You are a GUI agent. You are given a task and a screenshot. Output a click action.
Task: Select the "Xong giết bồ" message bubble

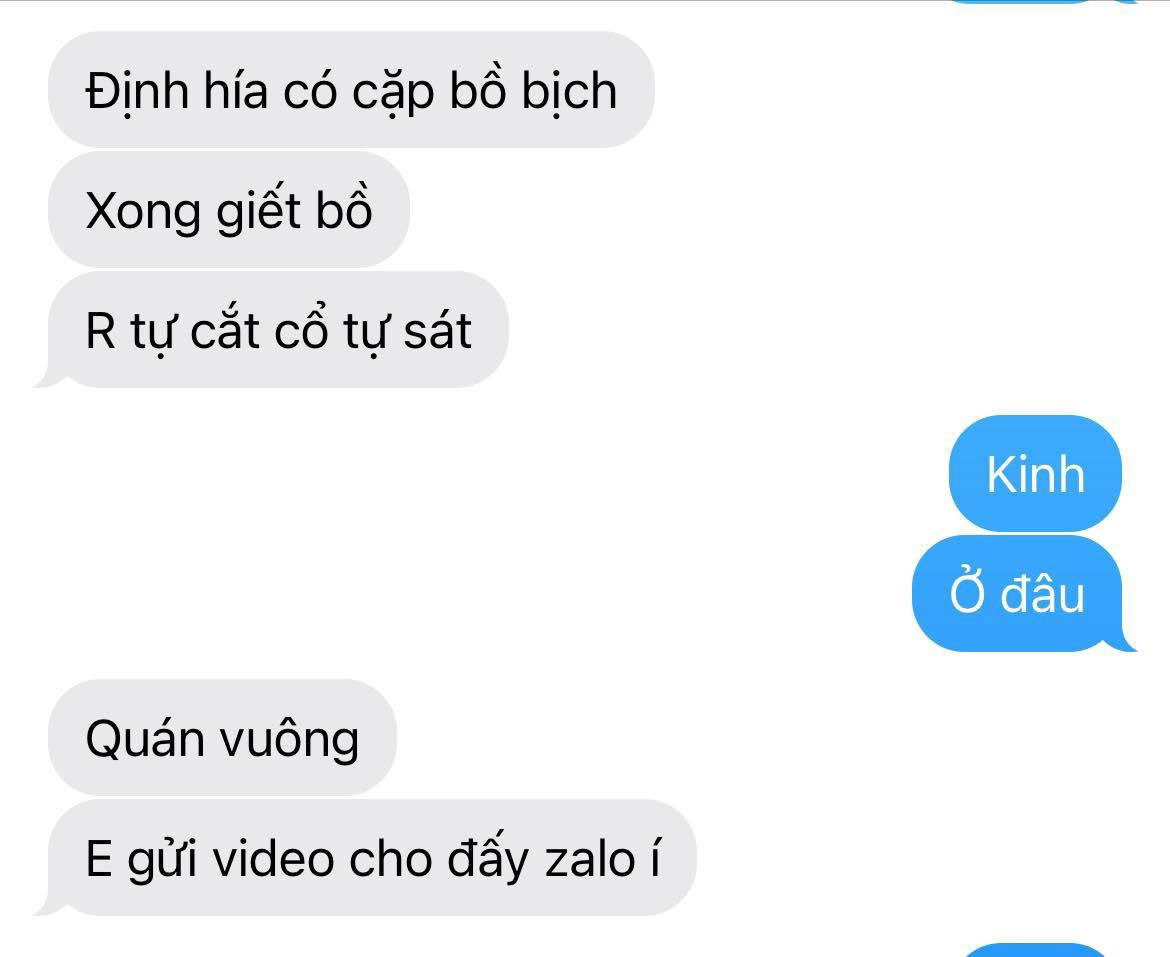point(228,210)
